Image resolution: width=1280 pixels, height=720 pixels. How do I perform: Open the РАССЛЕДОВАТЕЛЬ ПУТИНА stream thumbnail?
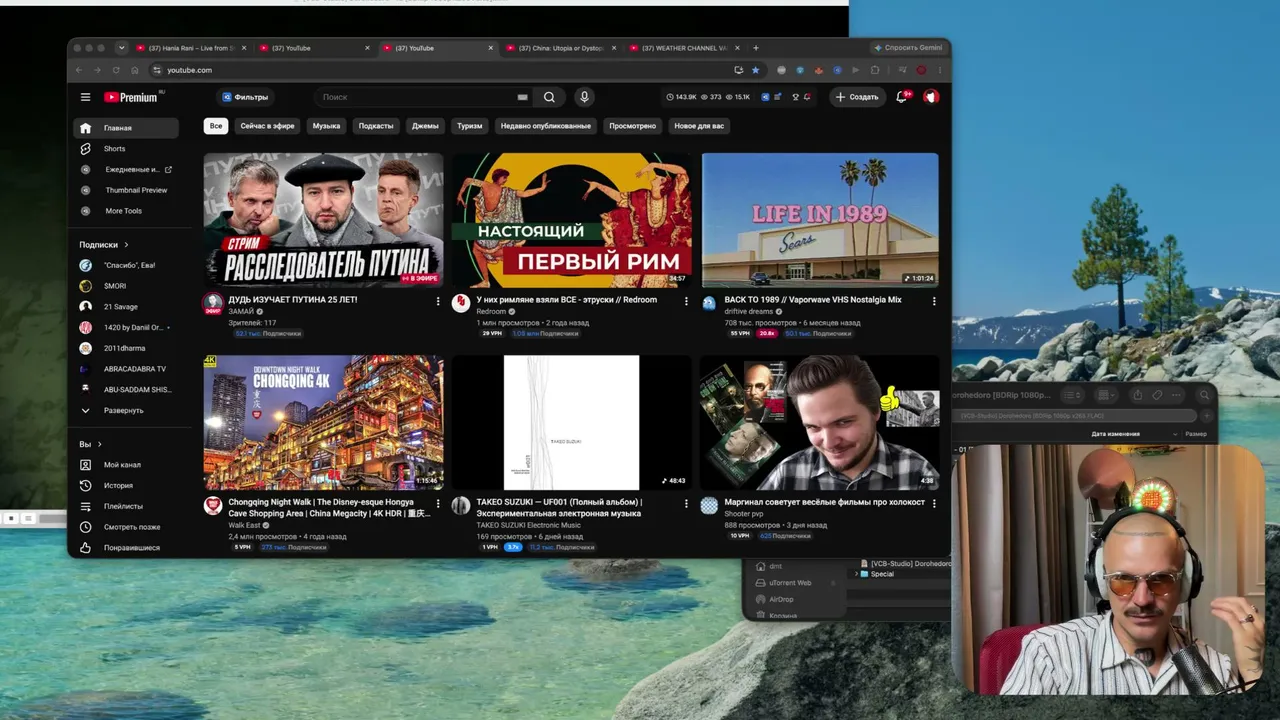[x=323, y=220]
